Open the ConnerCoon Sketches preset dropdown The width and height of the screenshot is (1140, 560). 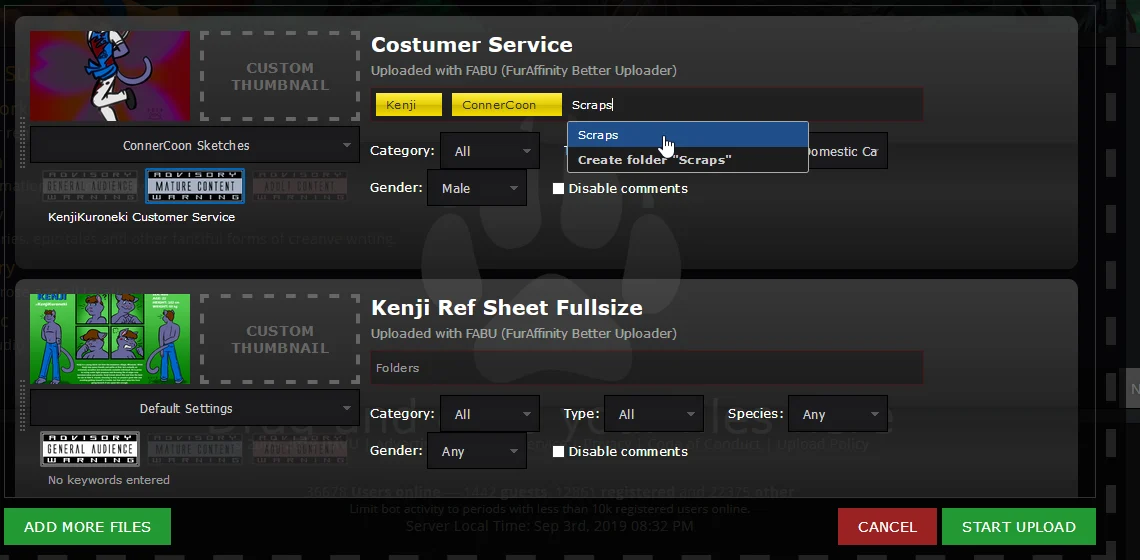tap(194, 145)
